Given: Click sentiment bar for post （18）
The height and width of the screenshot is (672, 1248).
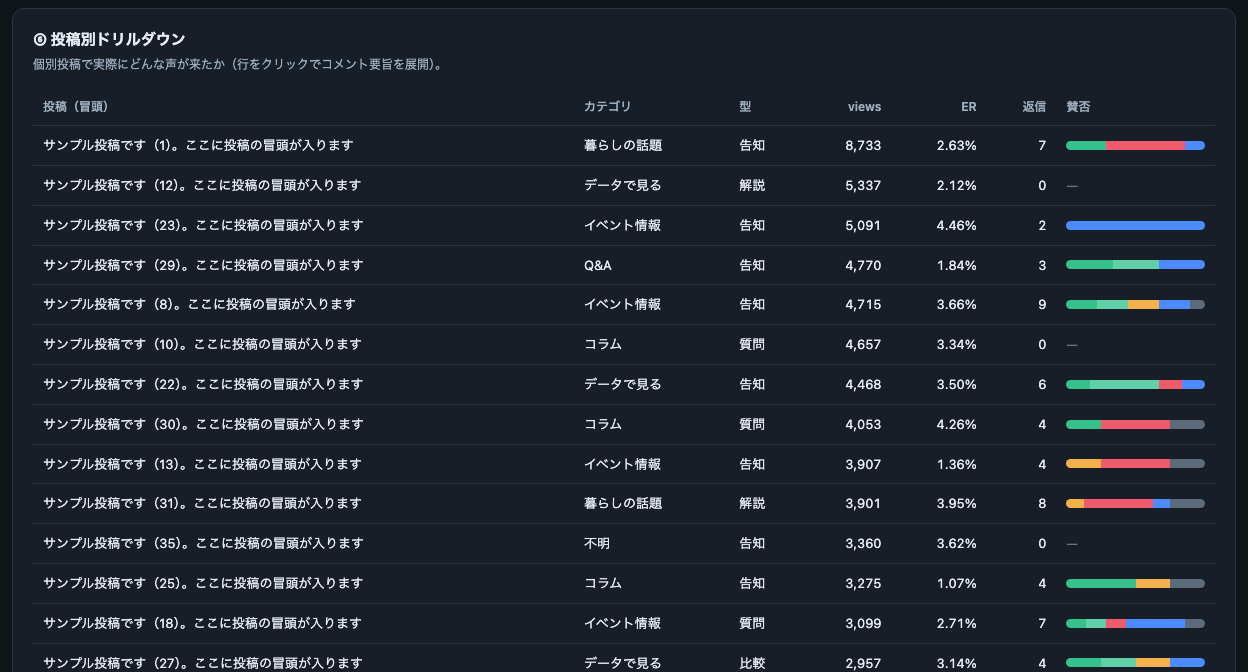Looking at the screenshot, I should coord(1135,624).
